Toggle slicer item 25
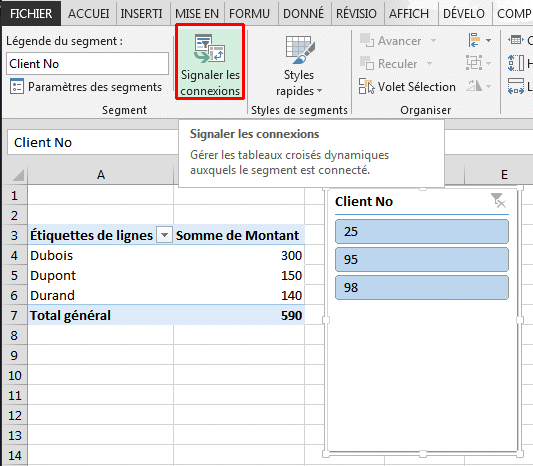The height and width of the screenshot is (466, 533). [x=422, y=231]
